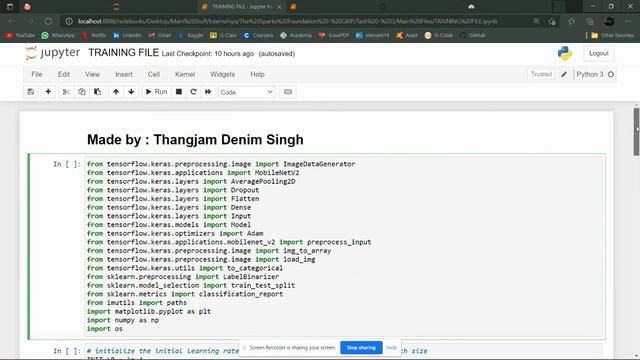Screen dimensions: 640x360
Task: Rename notebook via TRAINING FILE title
Action: pos(123,53)
